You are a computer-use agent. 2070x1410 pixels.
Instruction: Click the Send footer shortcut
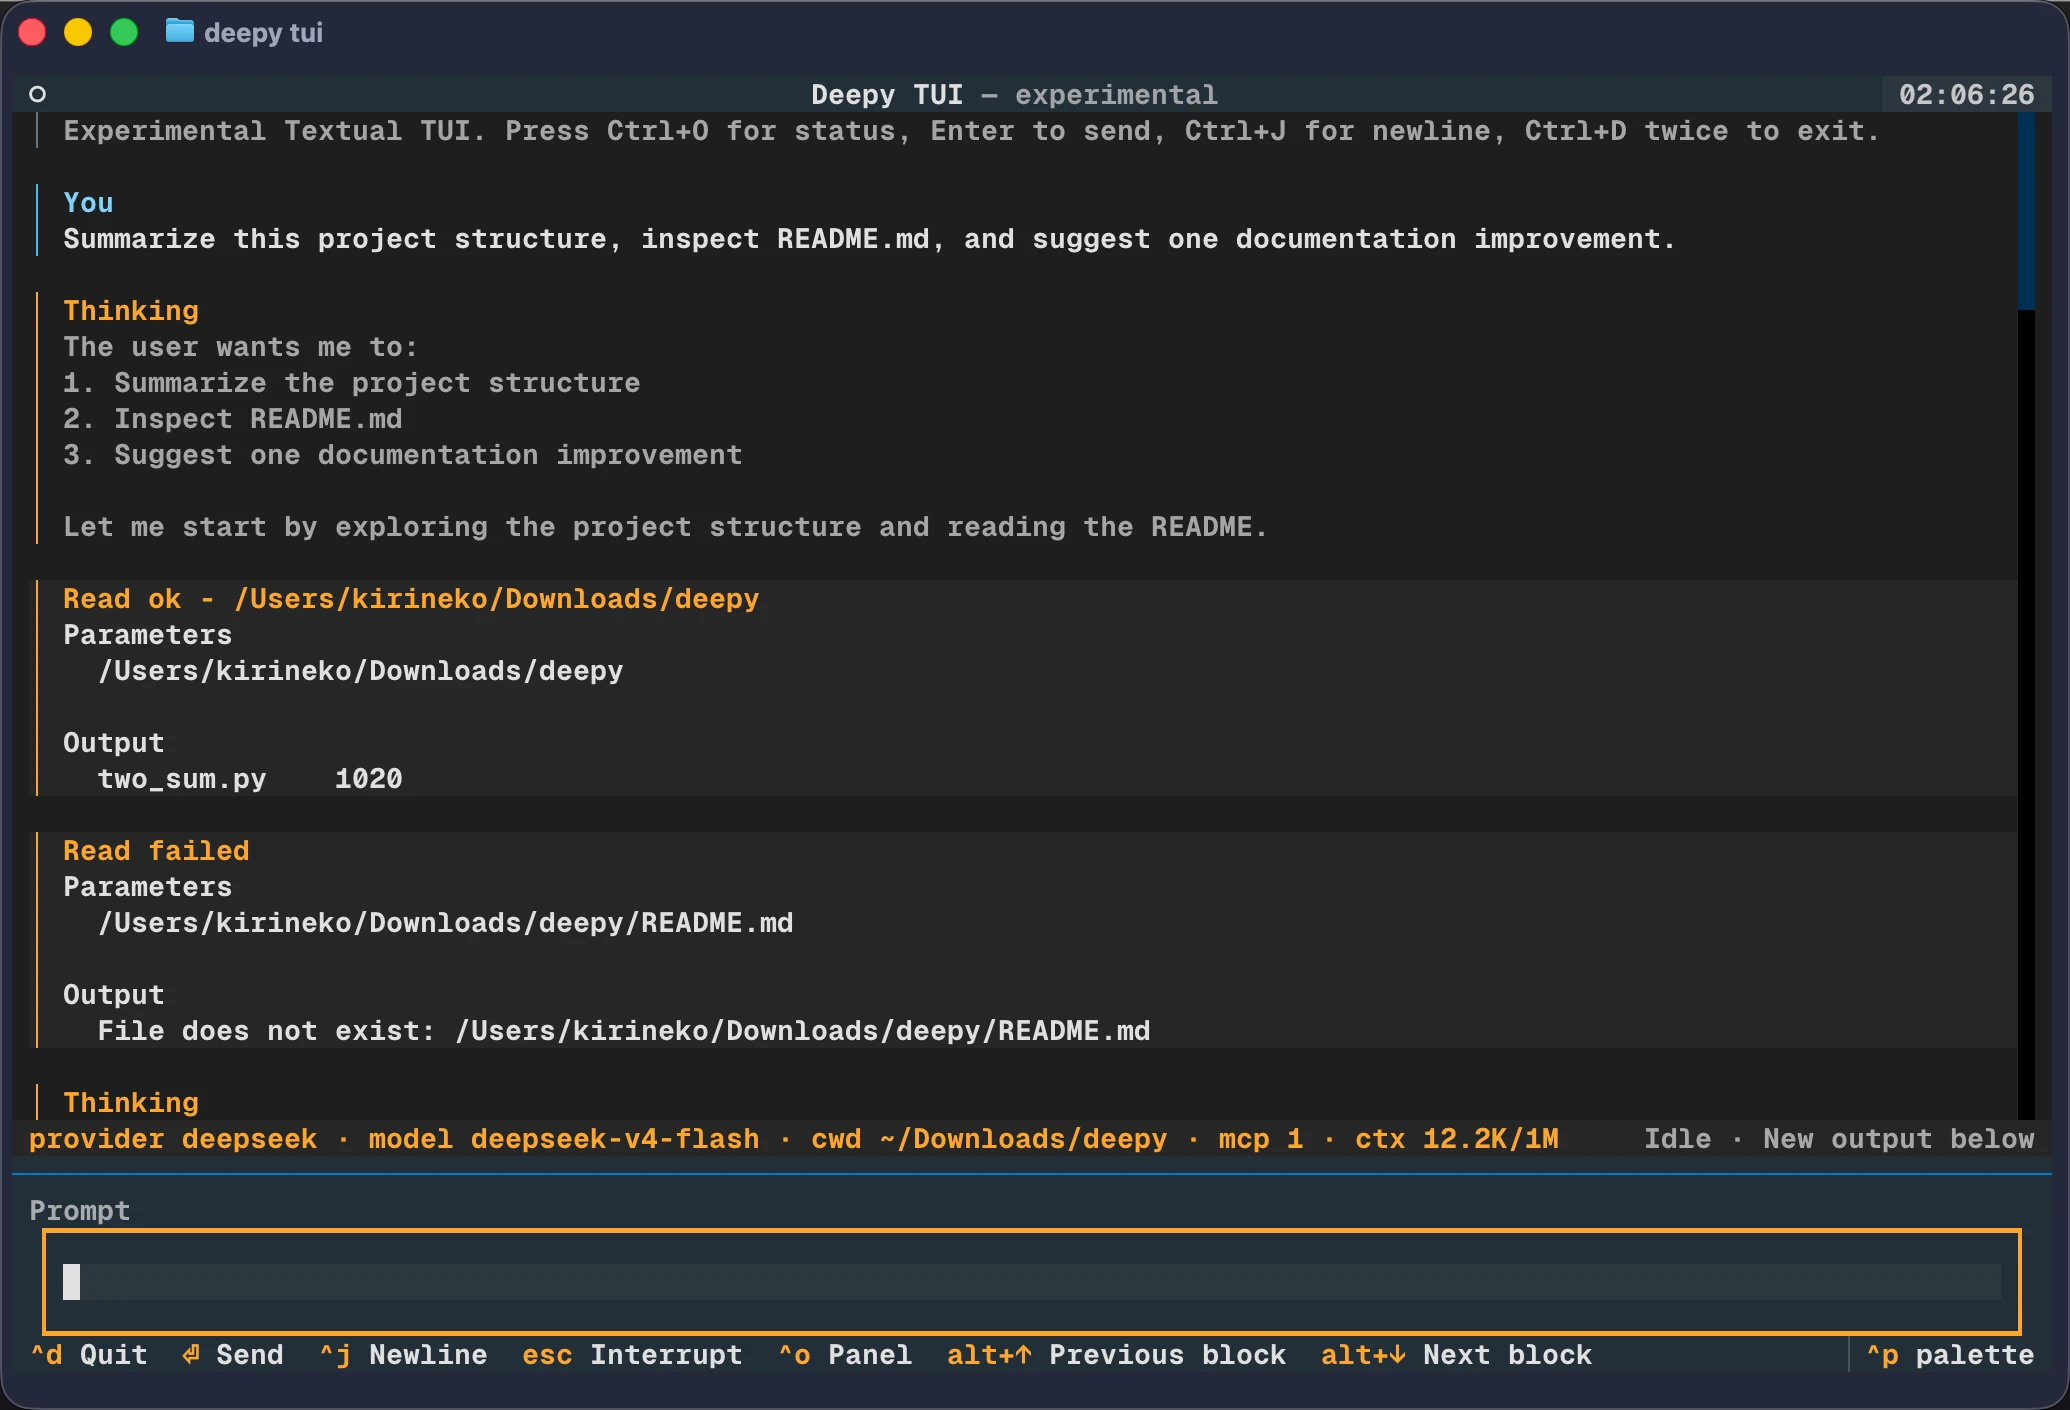point(233,1355)
